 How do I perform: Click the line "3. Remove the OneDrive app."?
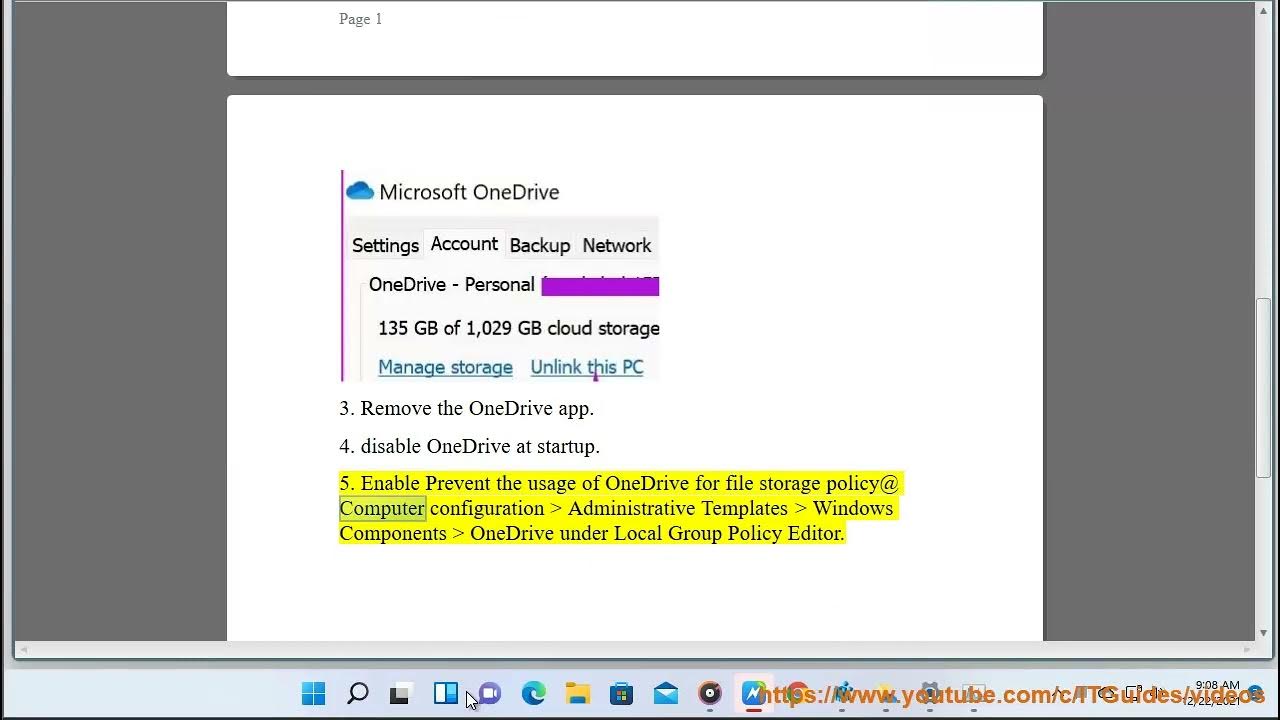coord(466,408)
